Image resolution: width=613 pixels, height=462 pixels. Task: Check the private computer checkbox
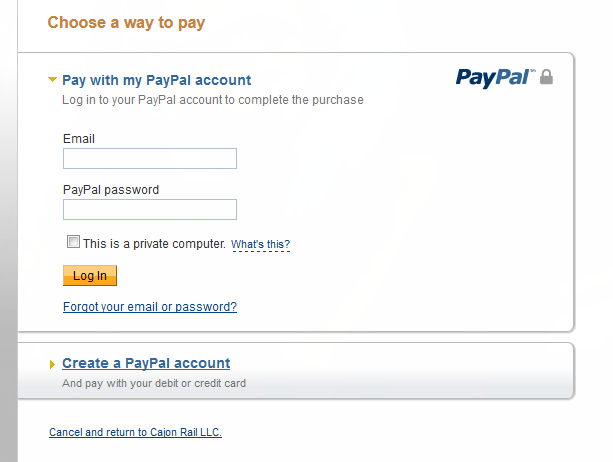[73, 242]
